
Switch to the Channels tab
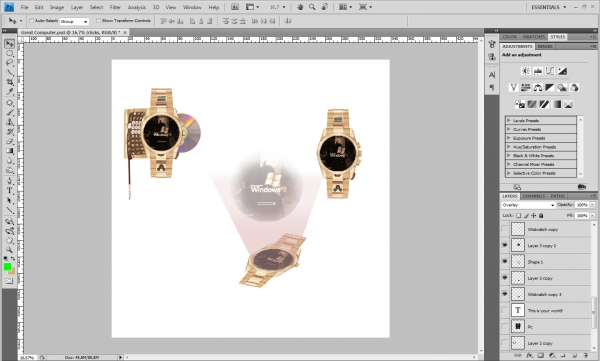(534, 196)
